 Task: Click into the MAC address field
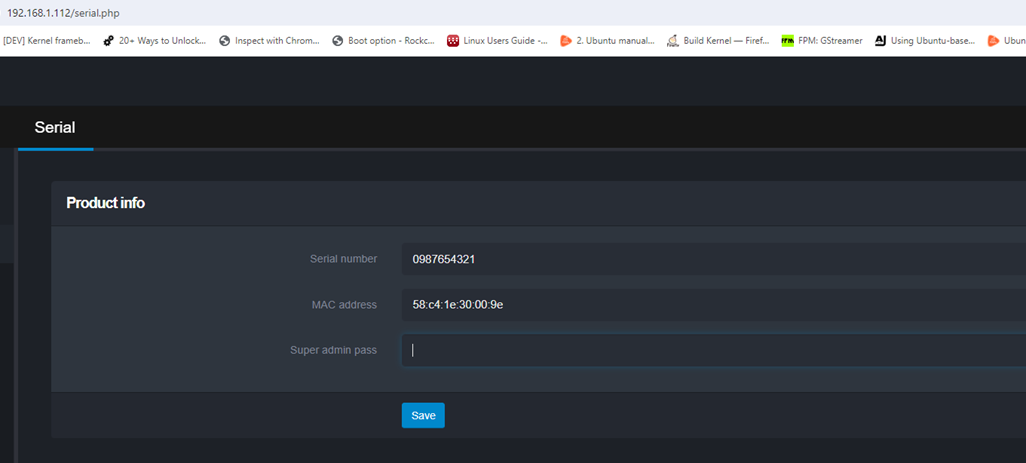(x=710, y=304)
